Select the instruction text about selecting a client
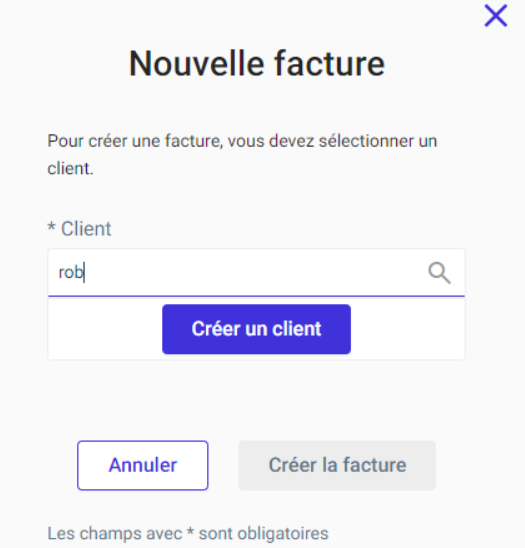 point(242,154)
